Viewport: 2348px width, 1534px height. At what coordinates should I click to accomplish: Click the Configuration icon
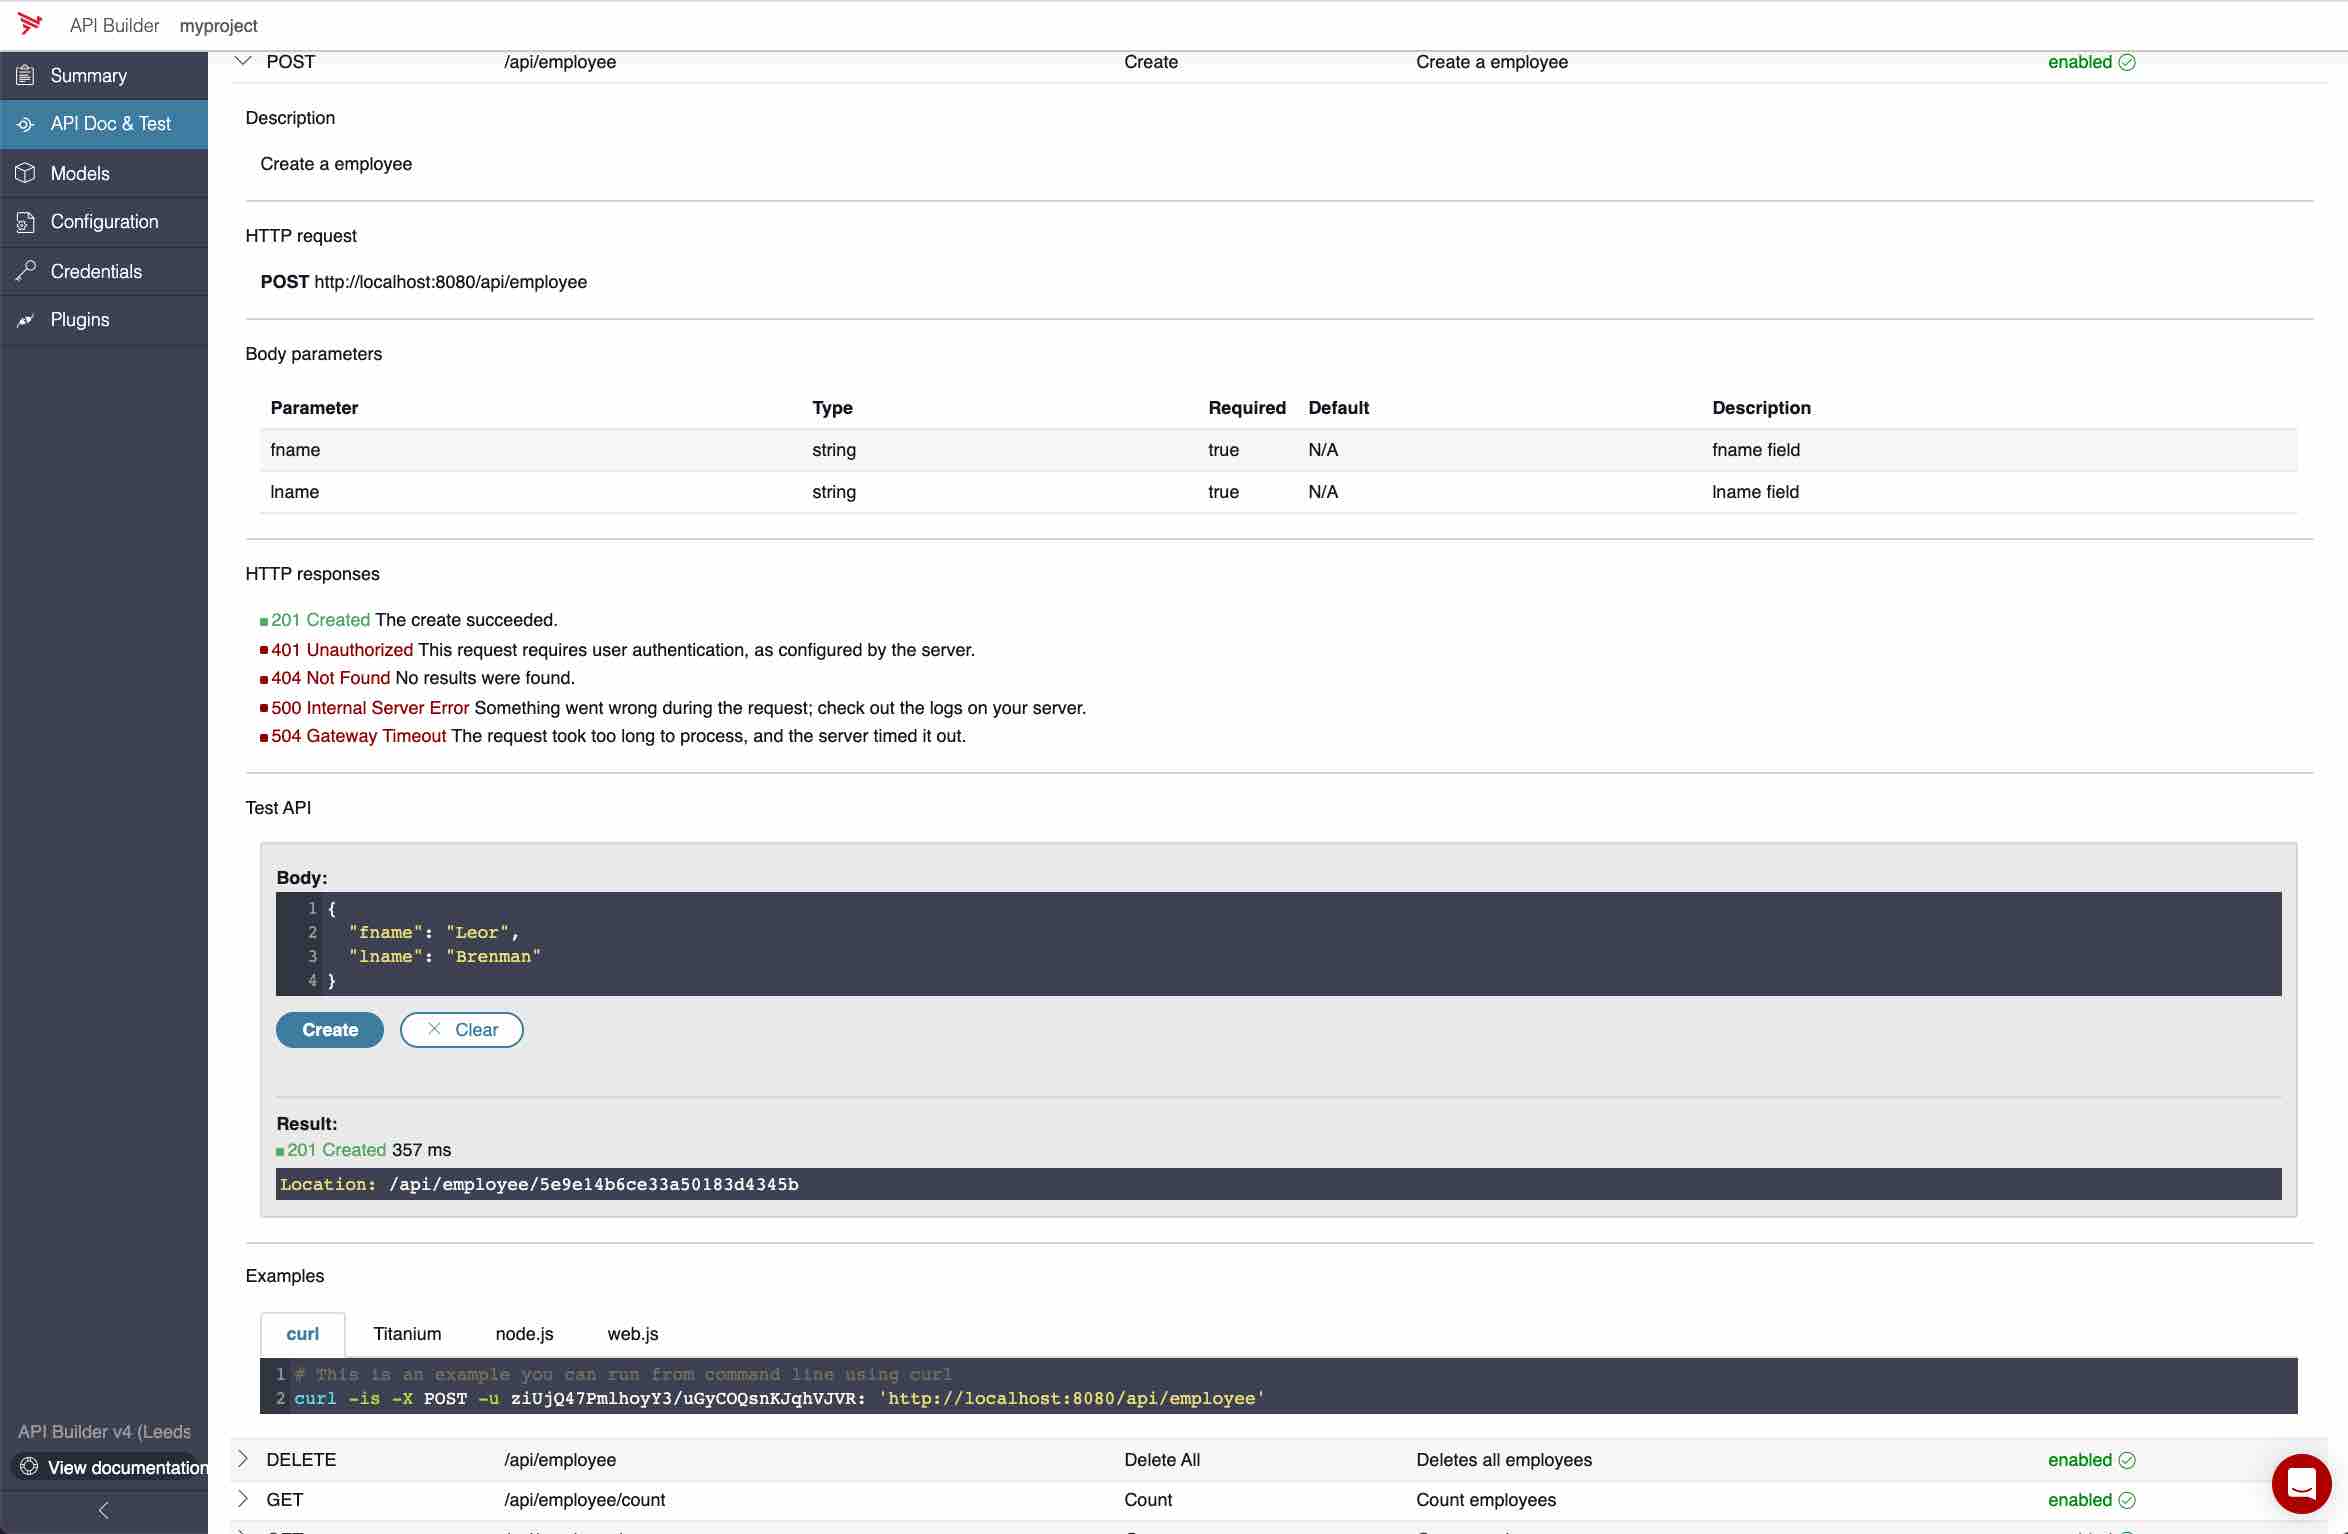point(26,222)
